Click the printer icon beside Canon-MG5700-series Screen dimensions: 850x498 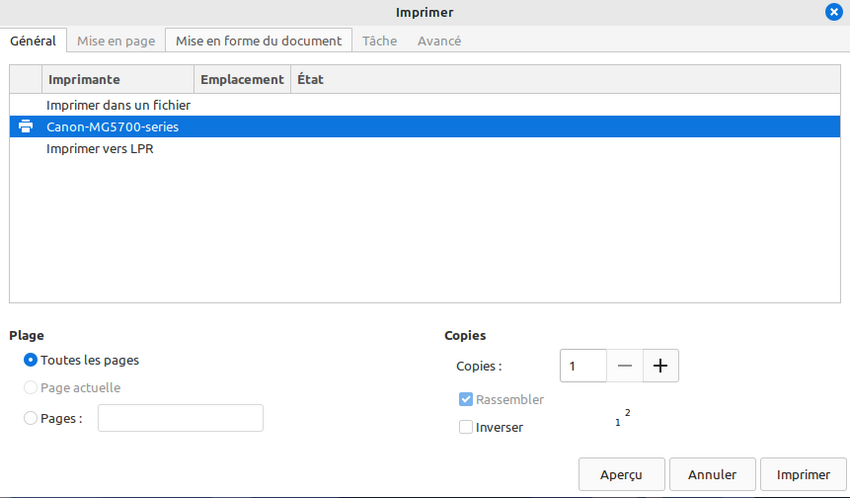point(26,127)
